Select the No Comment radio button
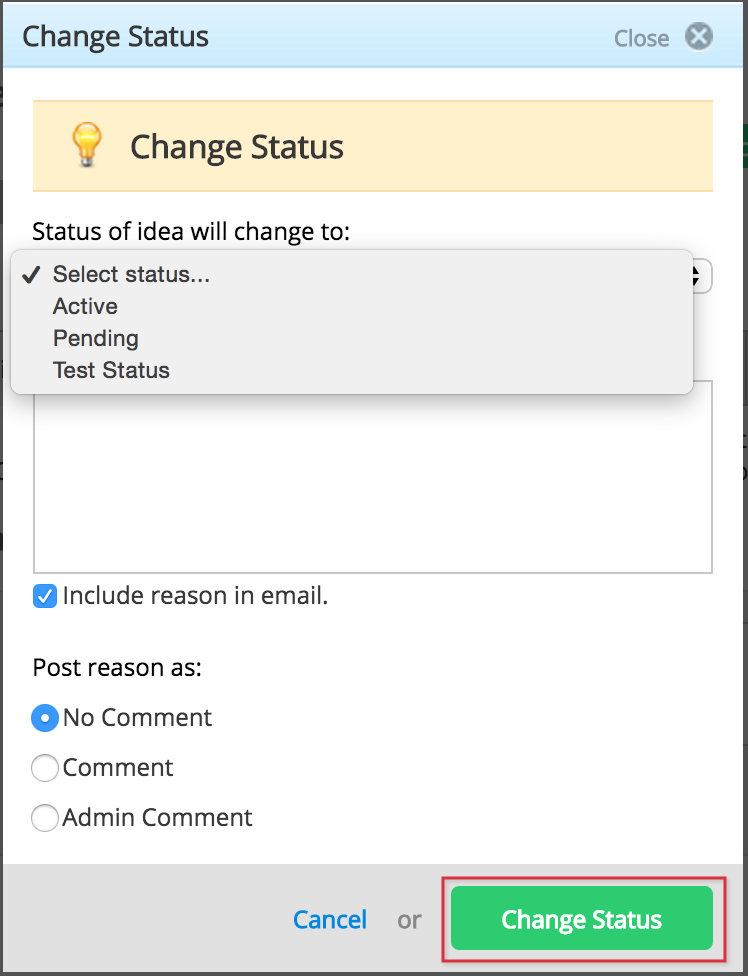Viewport: 748px width, 976px height. (45, 718)
